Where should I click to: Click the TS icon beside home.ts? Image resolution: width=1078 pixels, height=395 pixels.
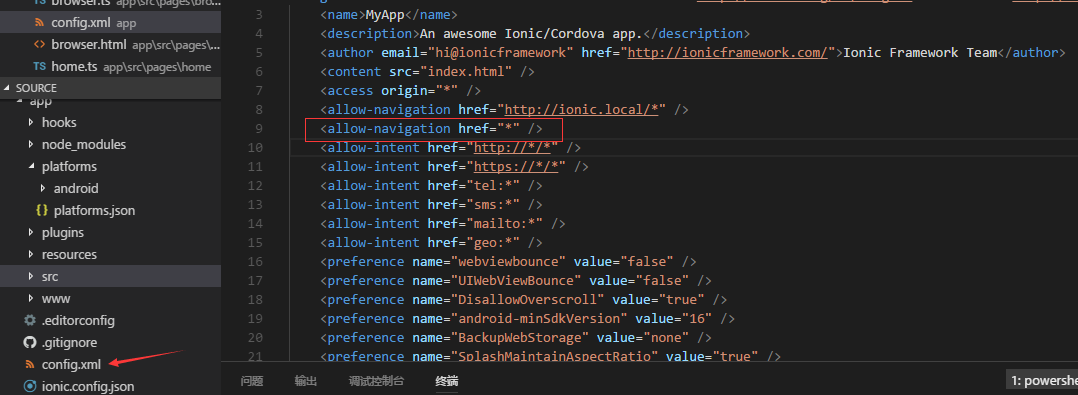(39, 67)
